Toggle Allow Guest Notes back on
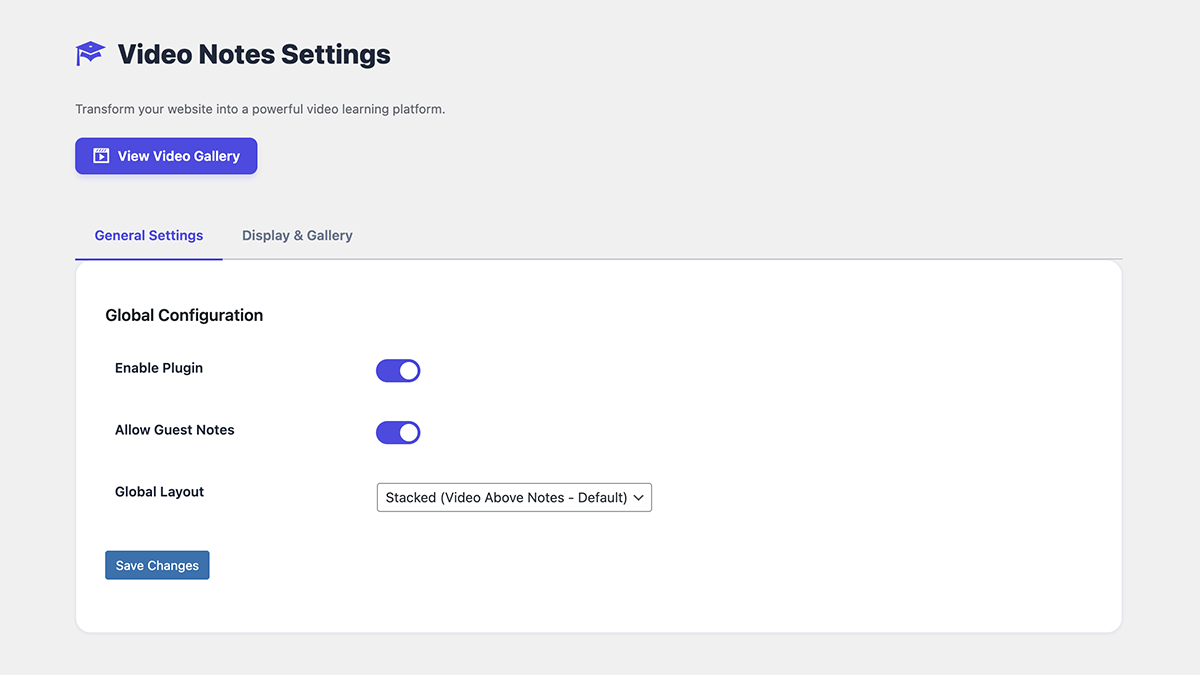 [398, 432]
